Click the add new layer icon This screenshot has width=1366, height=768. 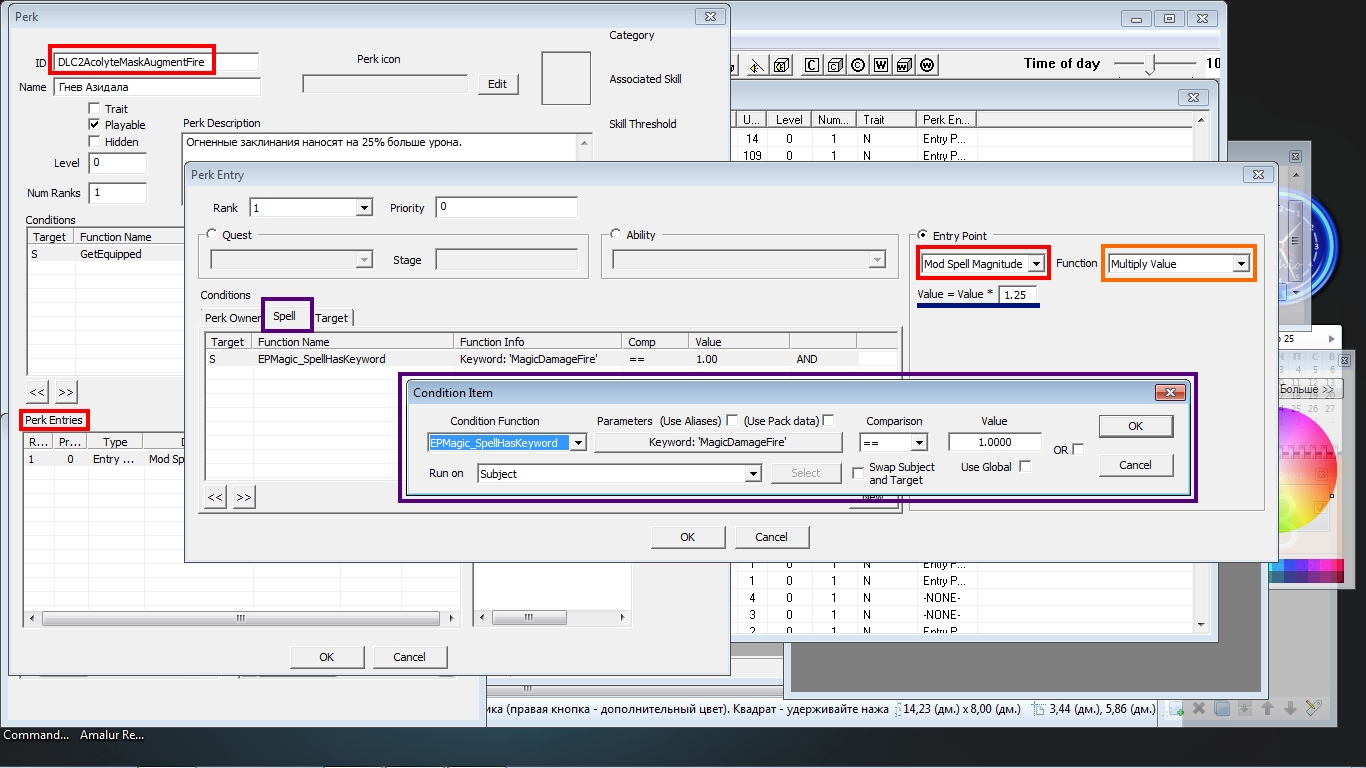click(x=1177, y=709)
